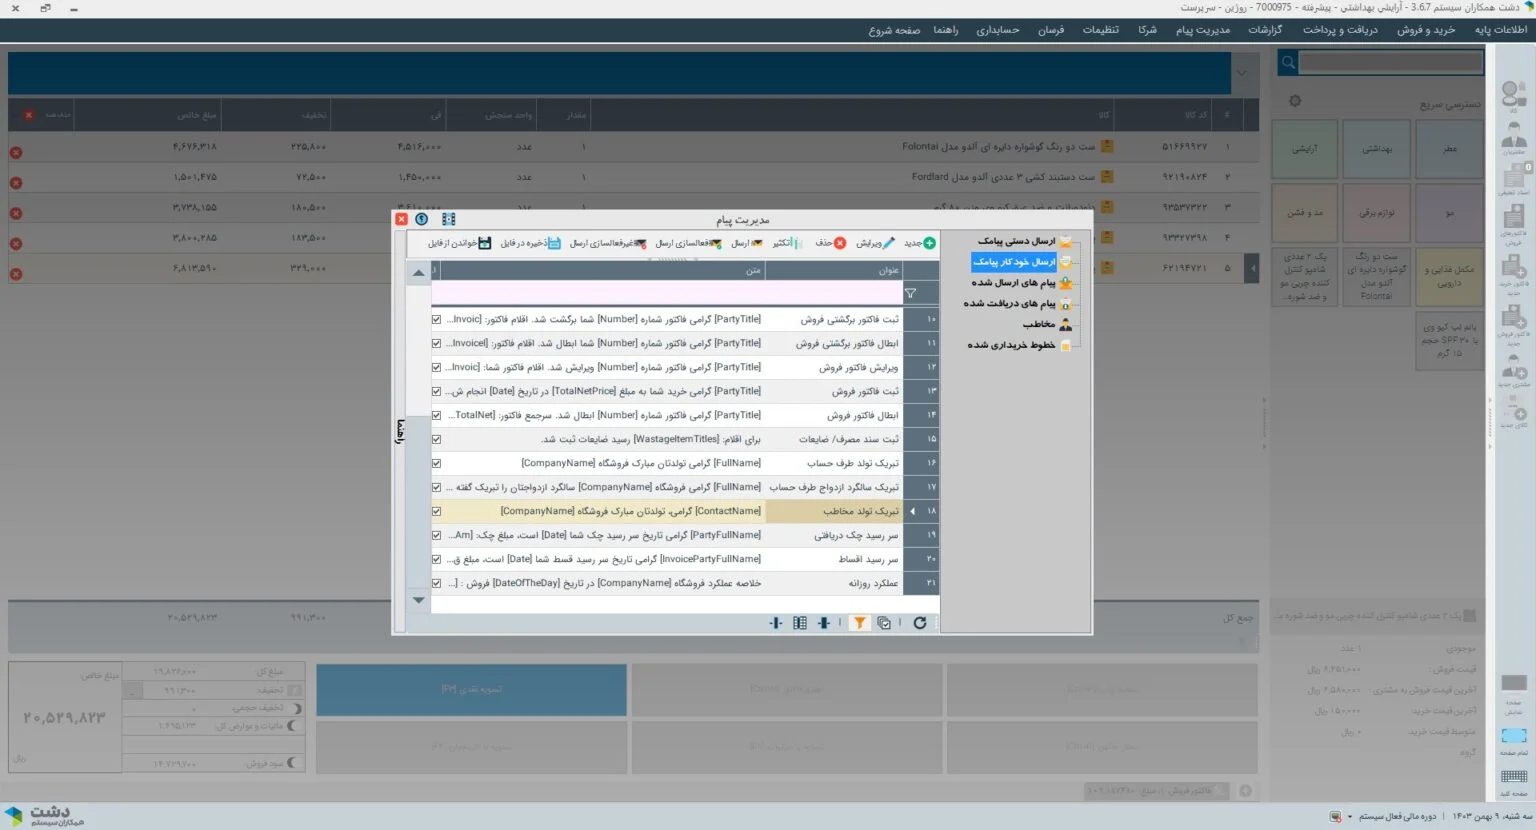Screen dimensions: 1536x830
Task: Toggle checkbox for row 19 سر رسید چک دریافتی
Action: (436, 535)
